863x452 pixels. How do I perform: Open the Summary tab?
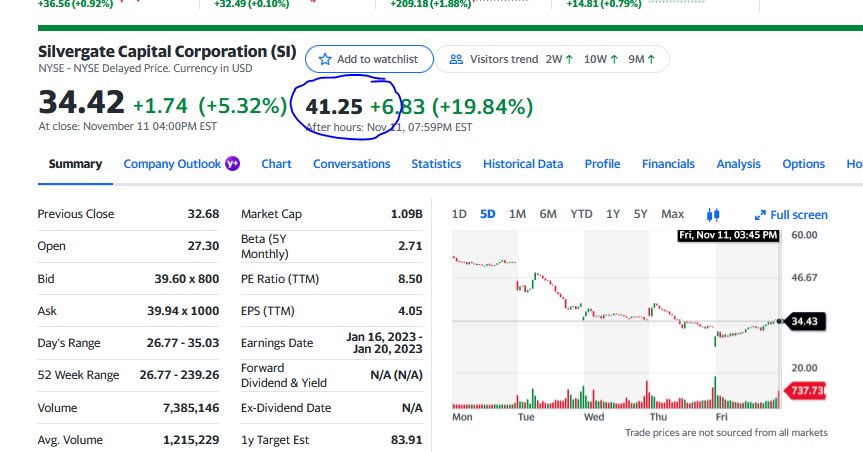[x=75, y=164]
